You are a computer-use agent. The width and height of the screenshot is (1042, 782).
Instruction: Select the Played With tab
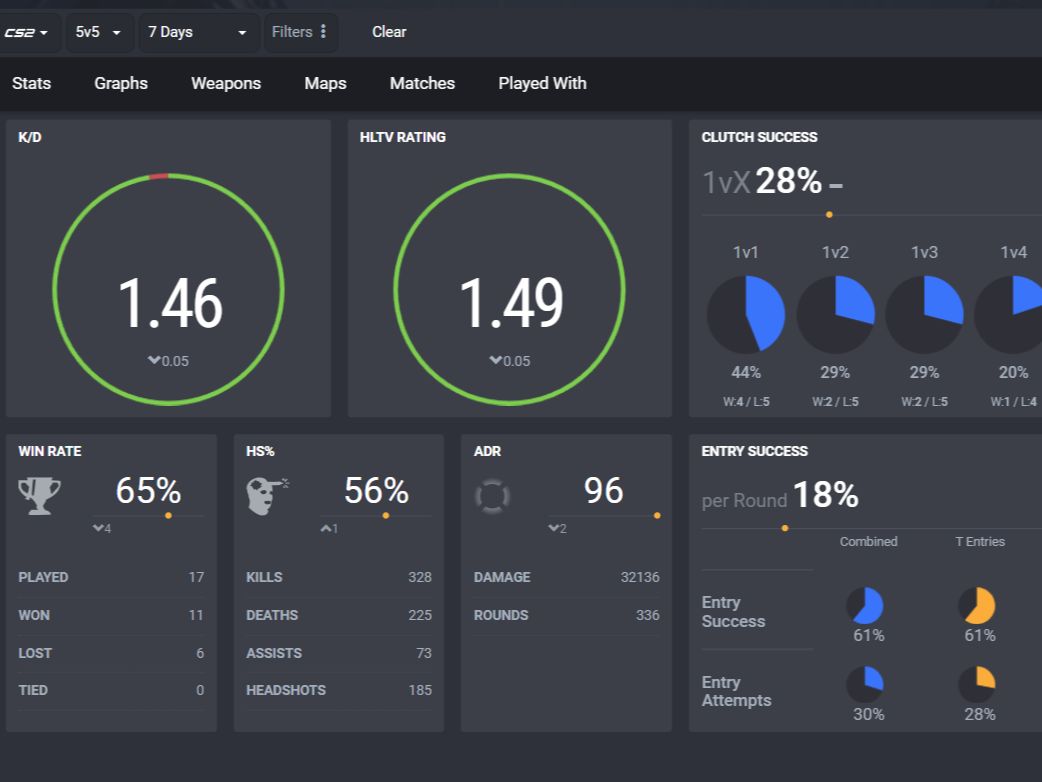(542, 83)
